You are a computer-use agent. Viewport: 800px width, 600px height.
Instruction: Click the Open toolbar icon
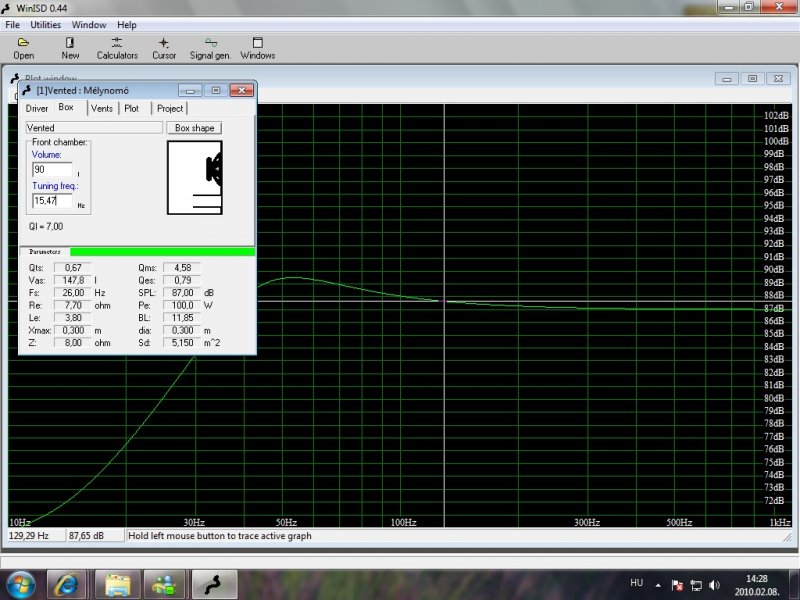(23, 48)
